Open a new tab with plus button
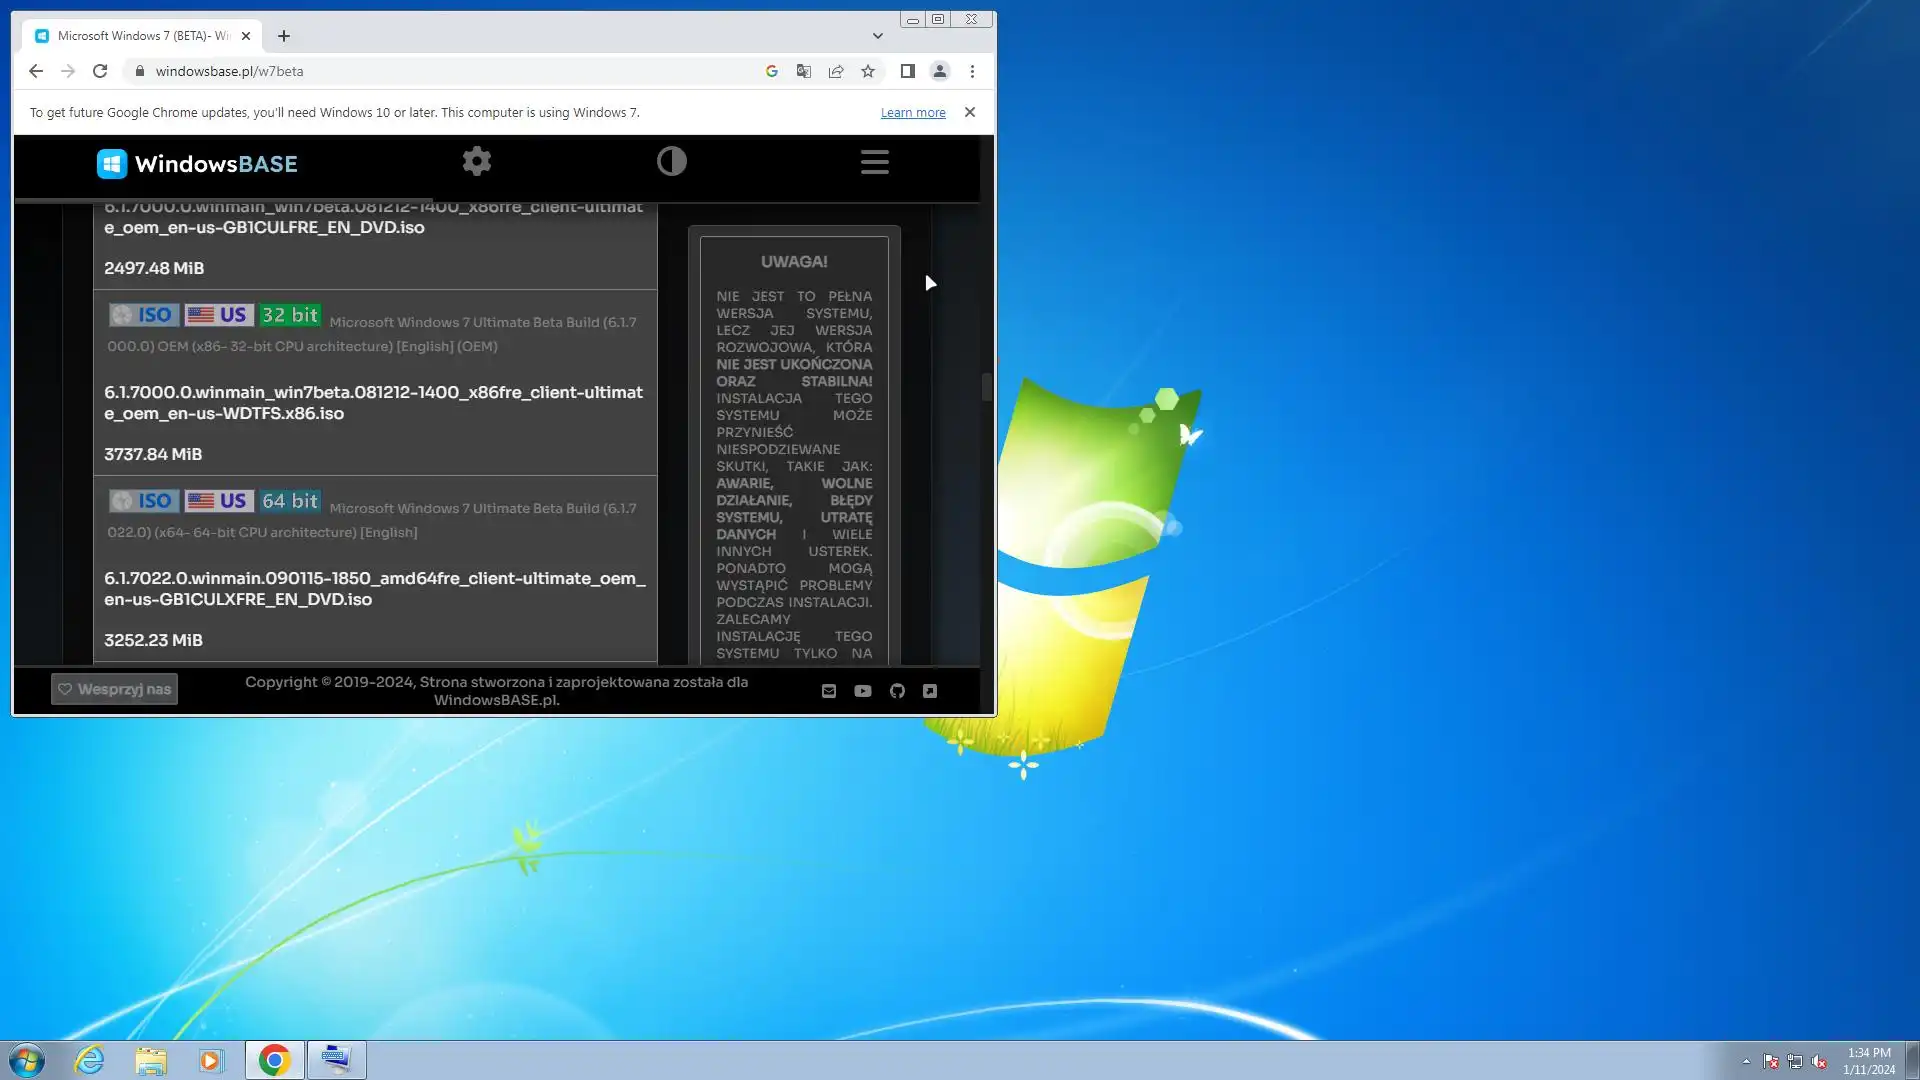Viewport: 1920px width, 1080px height. tap(284, 36)
